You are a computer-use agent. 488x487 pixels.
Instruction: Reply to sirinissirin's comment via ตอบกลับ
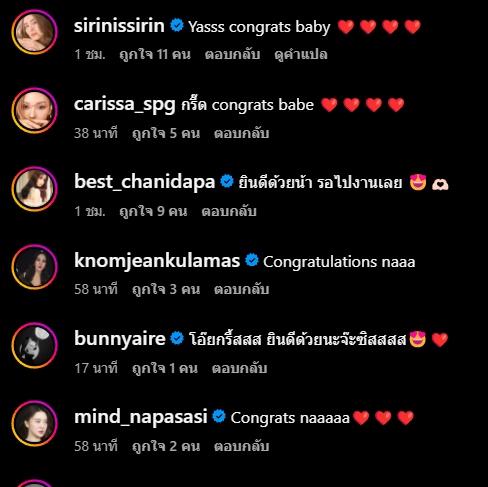(x=232, y=54)
